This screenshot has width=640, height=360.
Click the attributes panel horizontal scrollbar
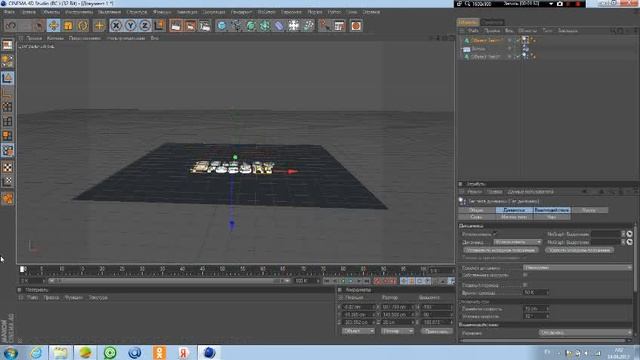click(x=543, y=340)
